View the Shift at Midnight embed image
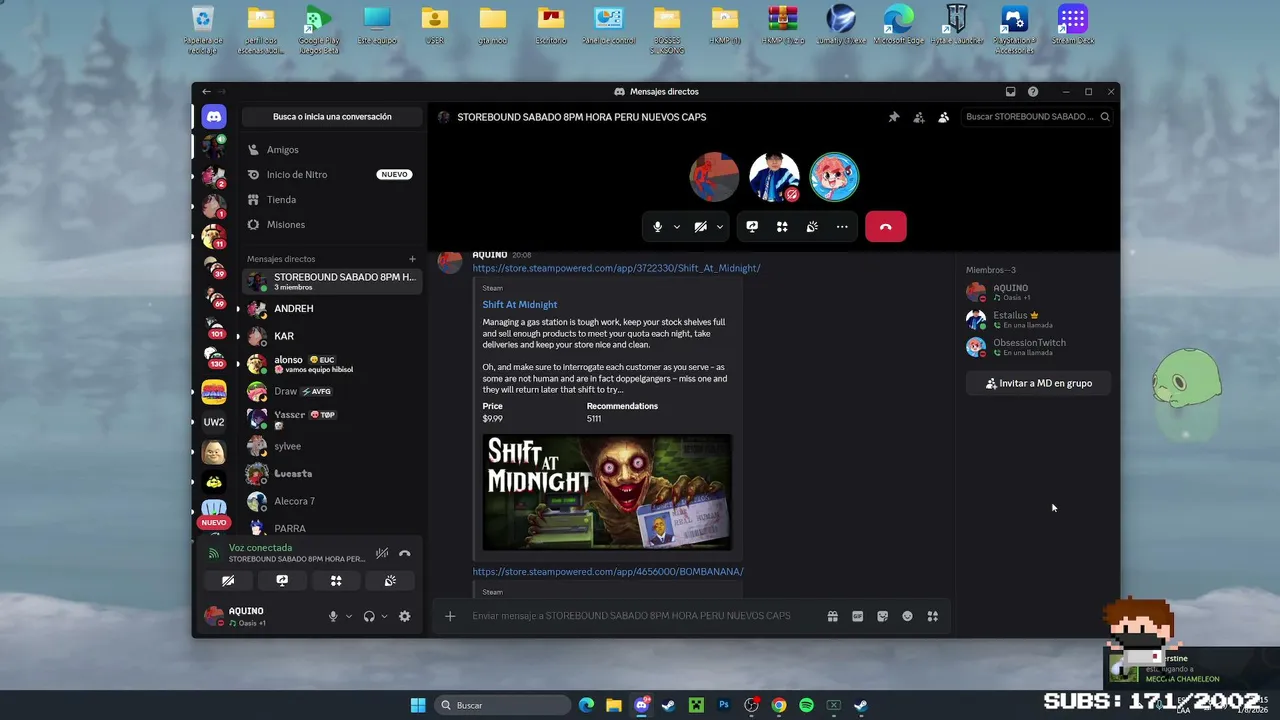Screen dimensions: 1280x720 click(x=607, y=492)
